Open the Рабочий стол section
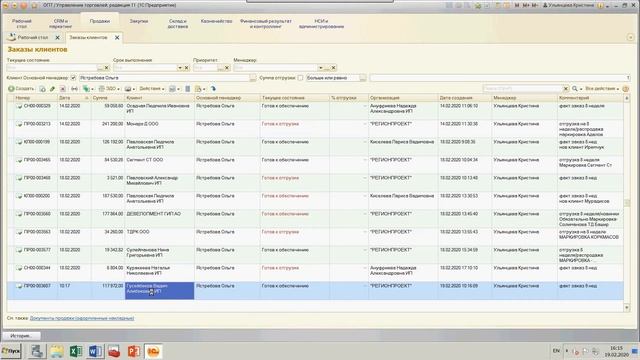 tap(22, 24)
